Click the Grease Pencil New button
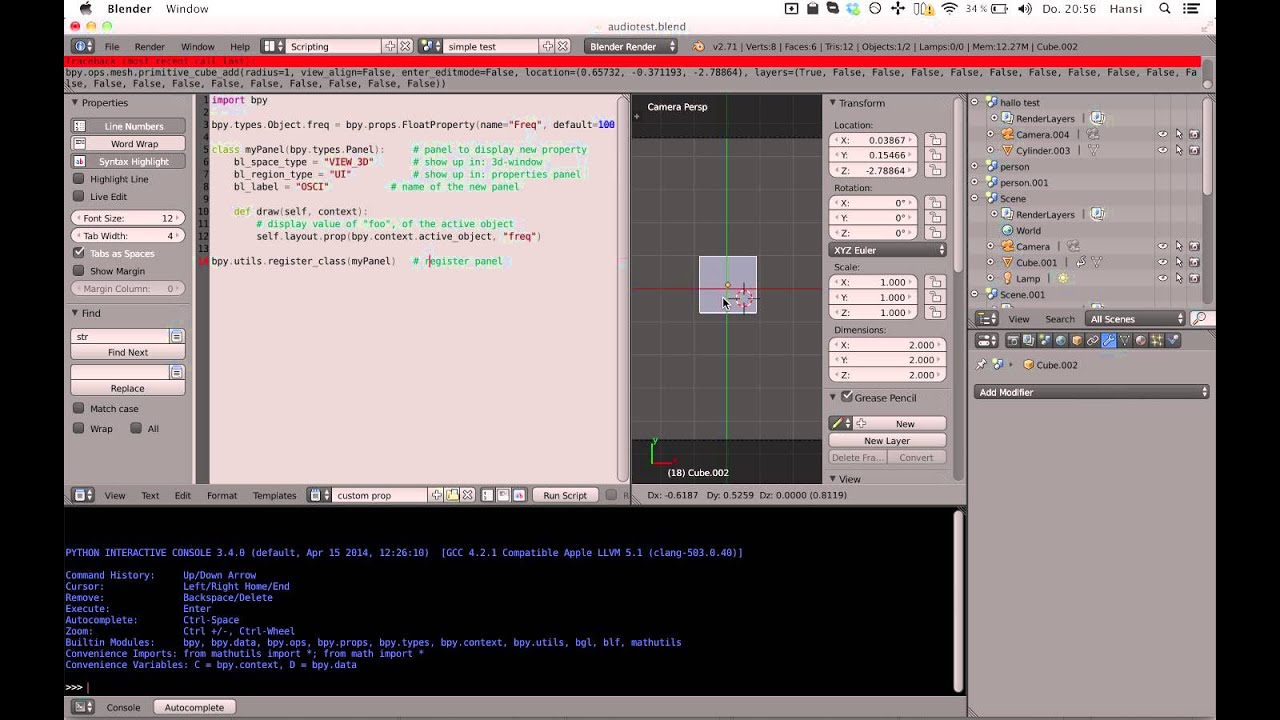This screenshot has height=720, width=1280. tap(897, 424)
